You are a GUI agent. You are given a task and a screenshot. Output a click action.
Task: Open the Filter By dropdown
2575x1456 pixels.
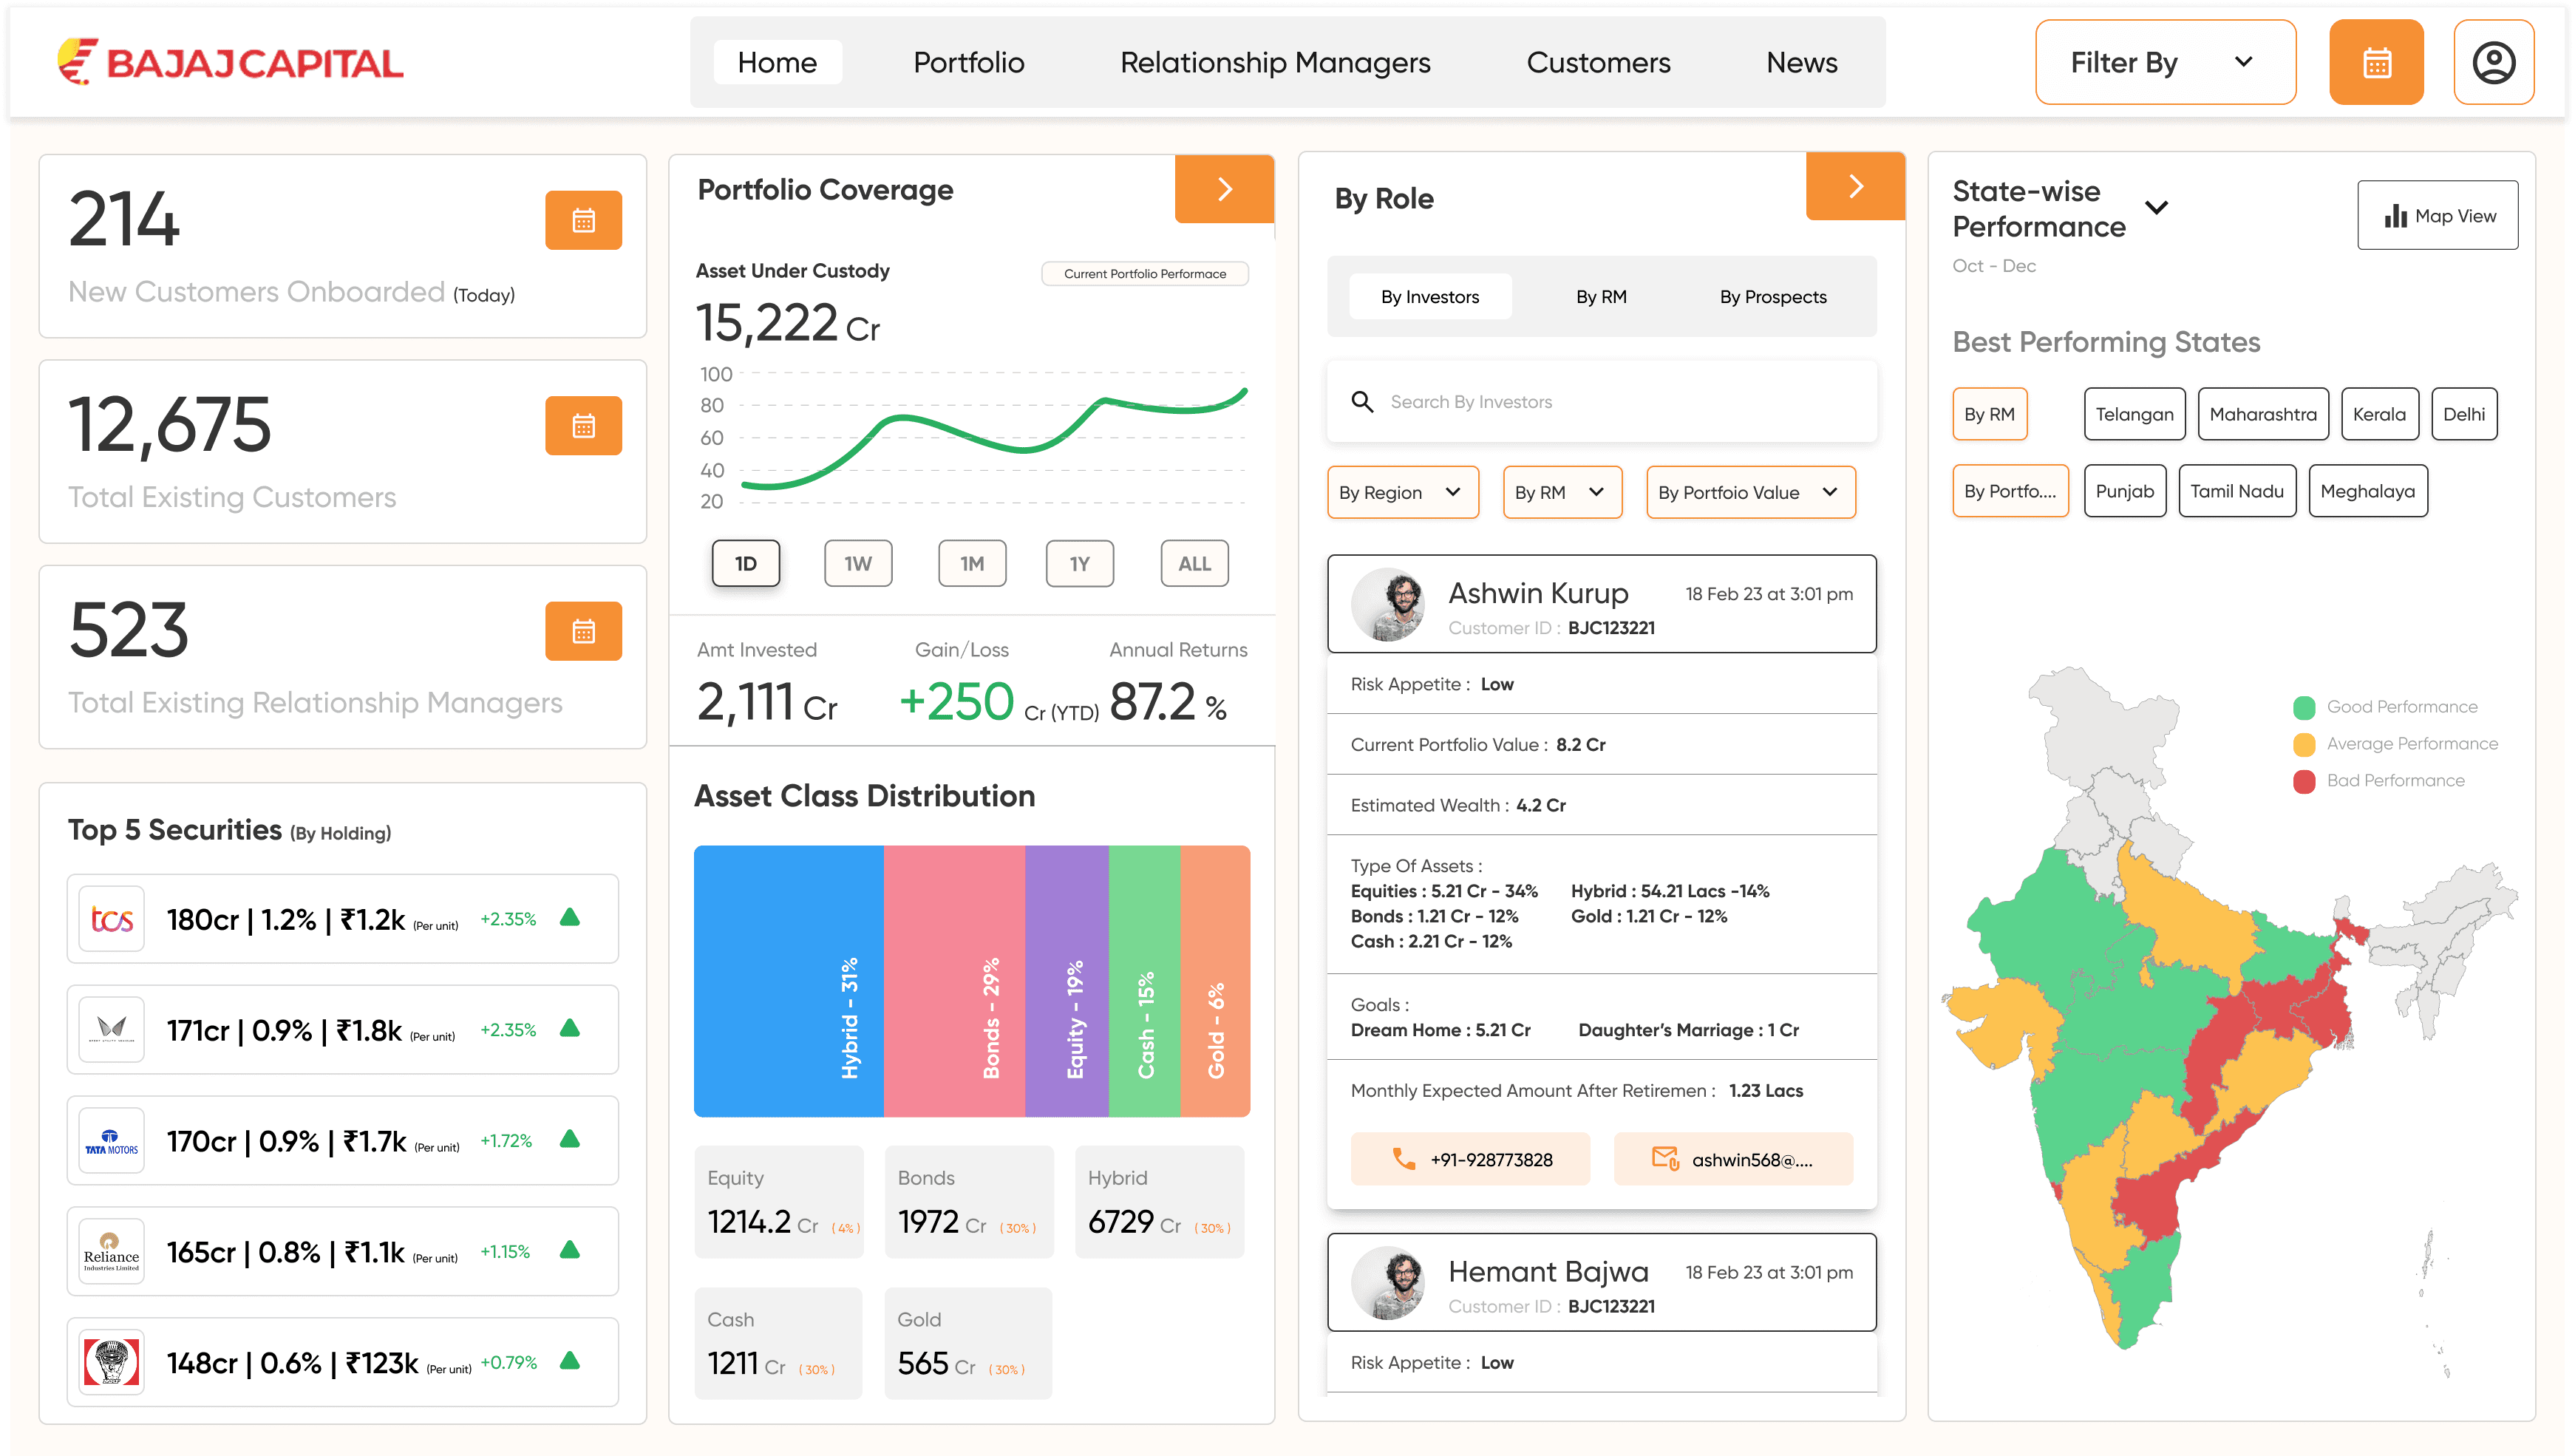click(x=2165, y=62)
